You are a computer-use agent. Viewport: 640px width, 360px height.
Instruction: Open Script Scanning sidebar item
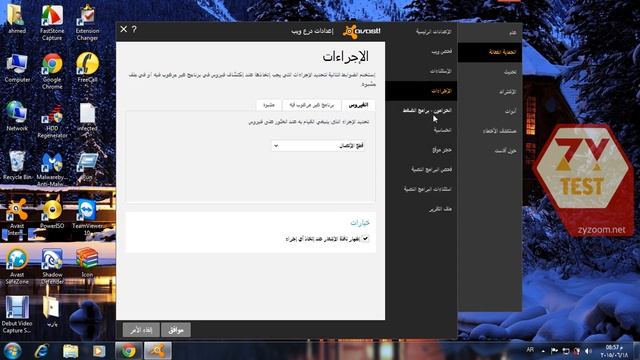421,169
